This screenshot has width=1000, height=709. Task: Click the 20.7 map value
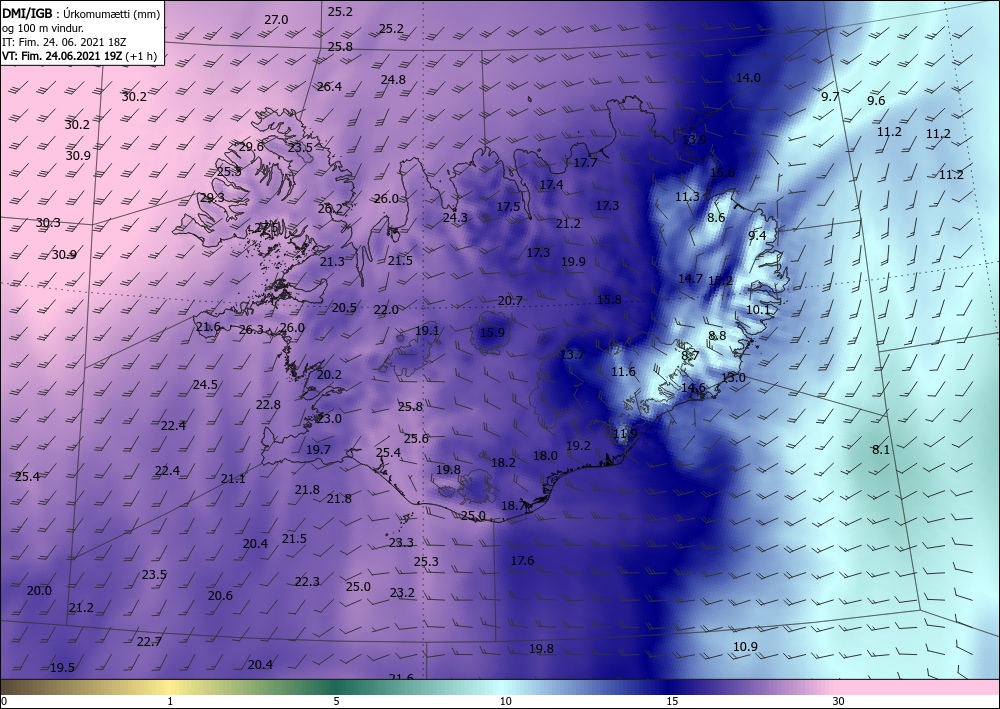[x=510, y=300]
